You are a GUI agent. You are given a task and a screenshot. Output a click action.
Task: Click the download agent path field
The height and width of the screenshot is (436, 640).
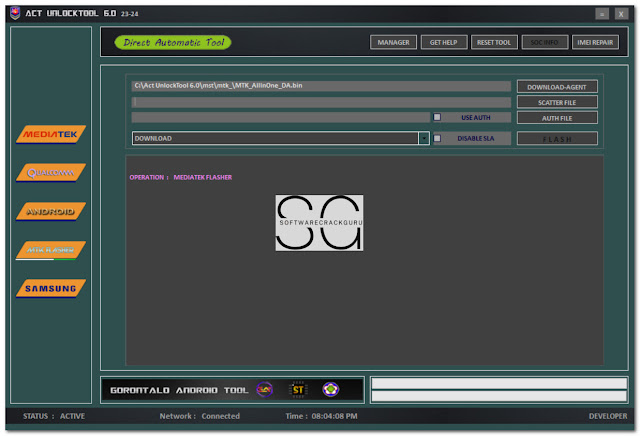tap(321, 86)
